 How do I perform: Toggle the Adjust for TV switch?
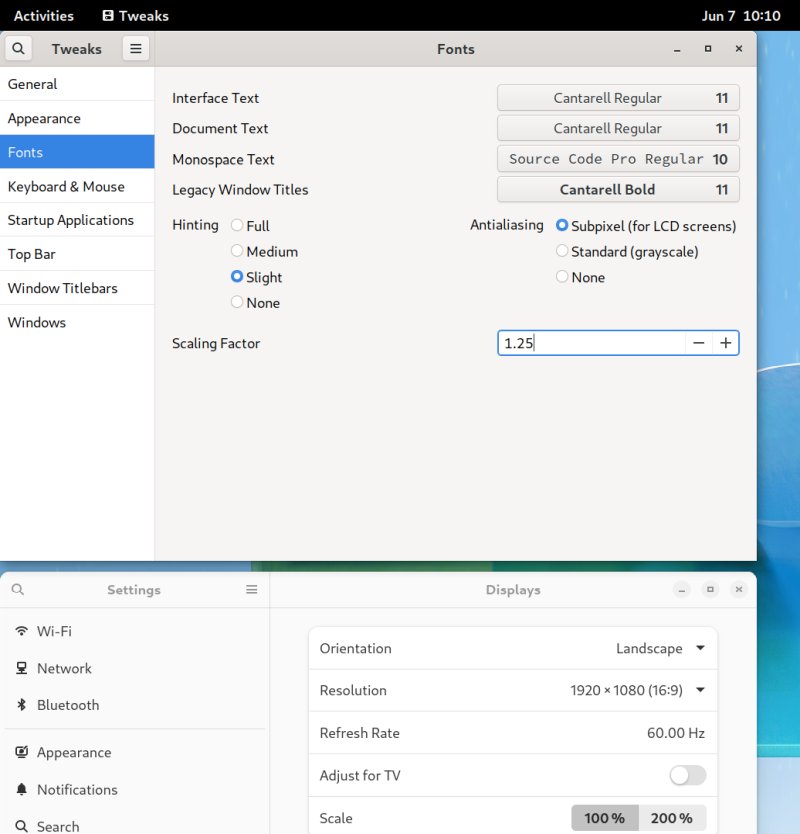point(687,775)
